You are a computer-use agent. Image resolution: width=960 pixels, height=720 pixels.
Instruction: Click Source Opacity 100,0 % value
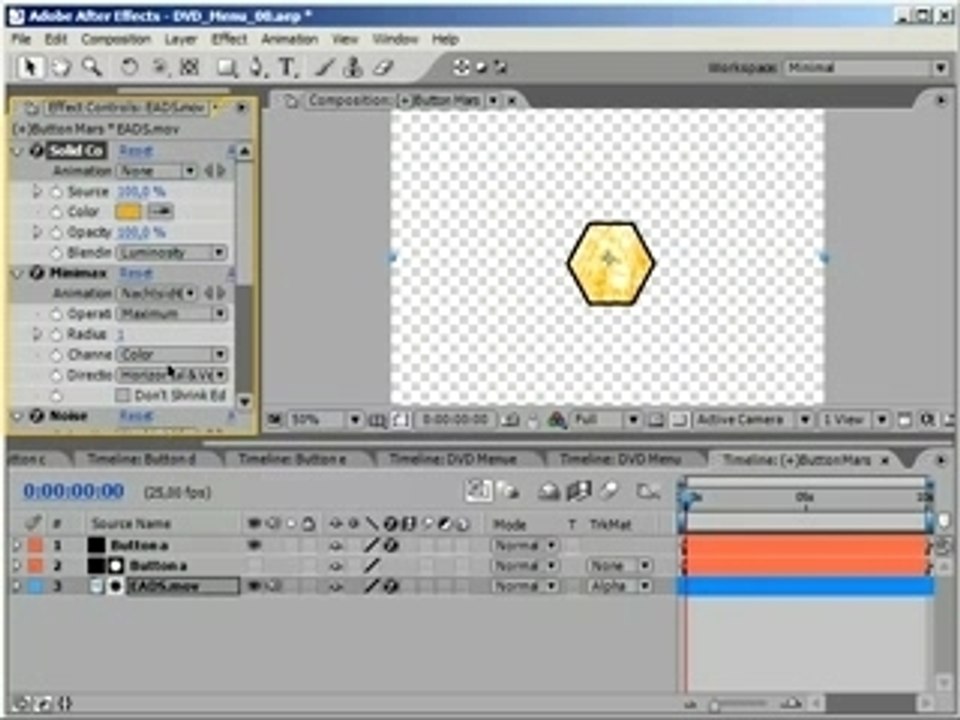(x=141, y=192)
